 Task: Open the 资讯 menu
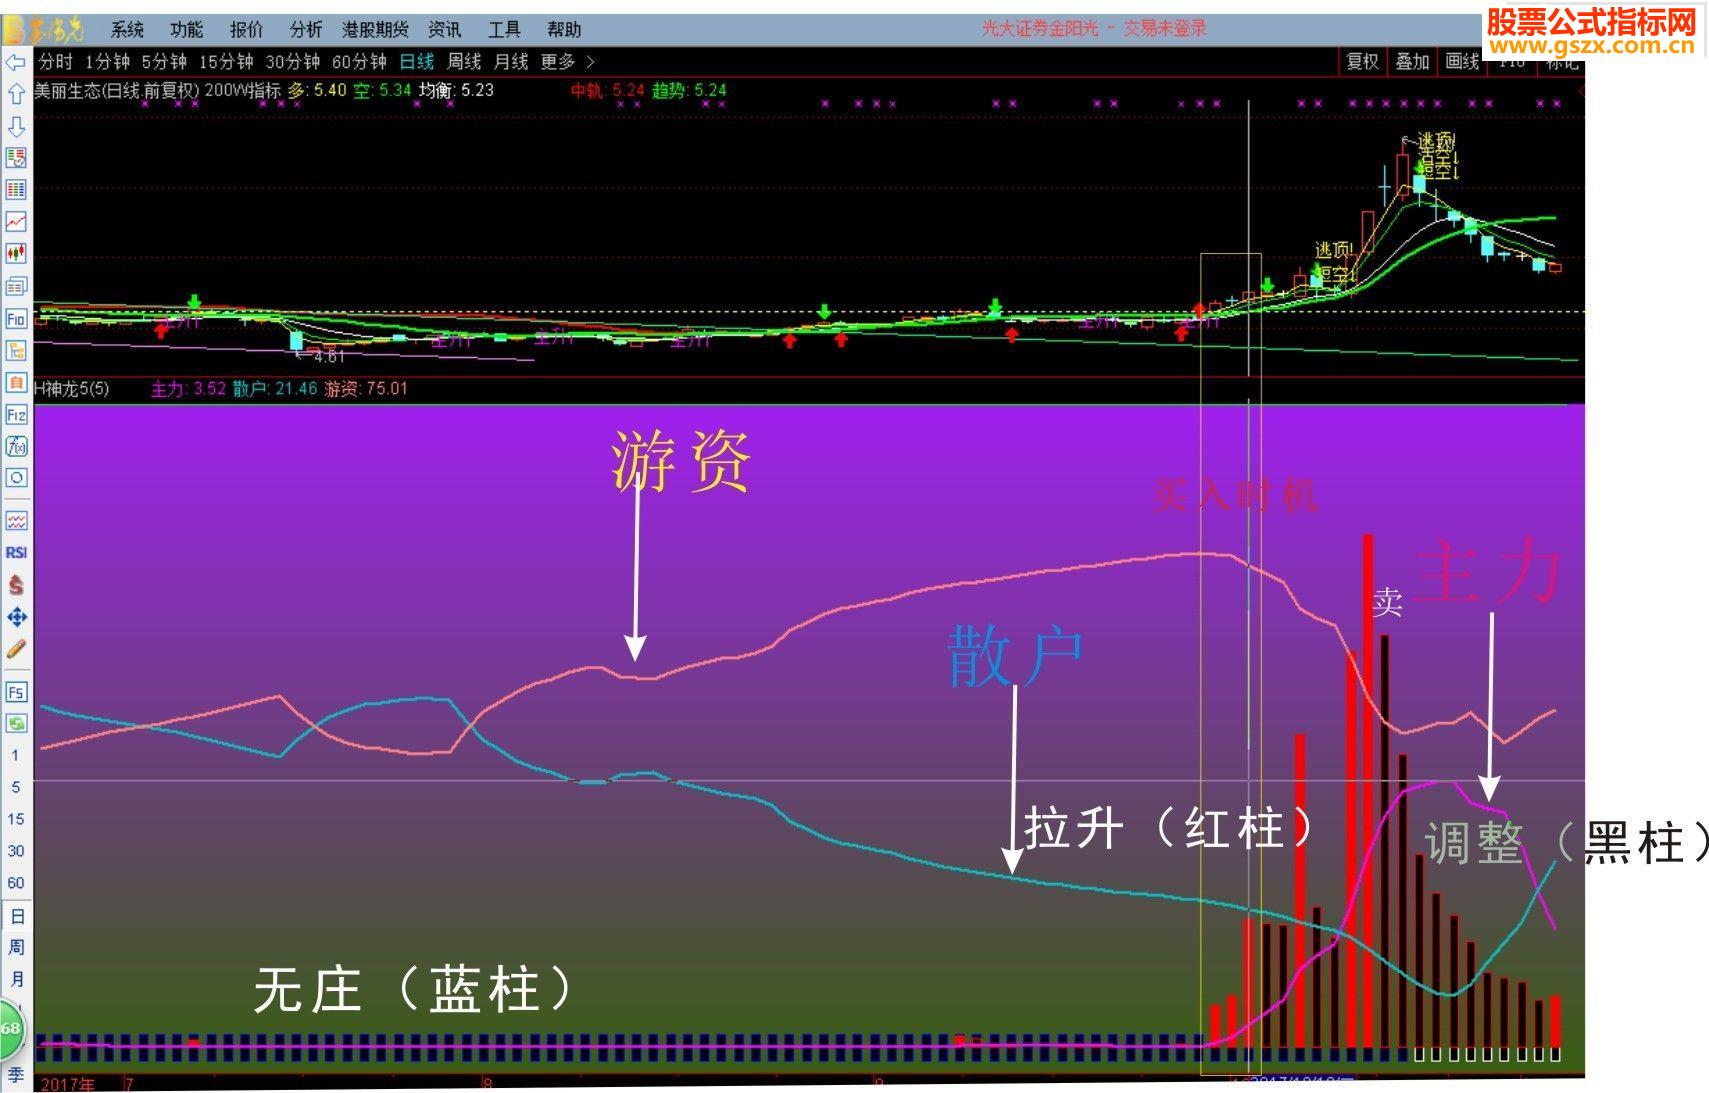tap(444, 30)
